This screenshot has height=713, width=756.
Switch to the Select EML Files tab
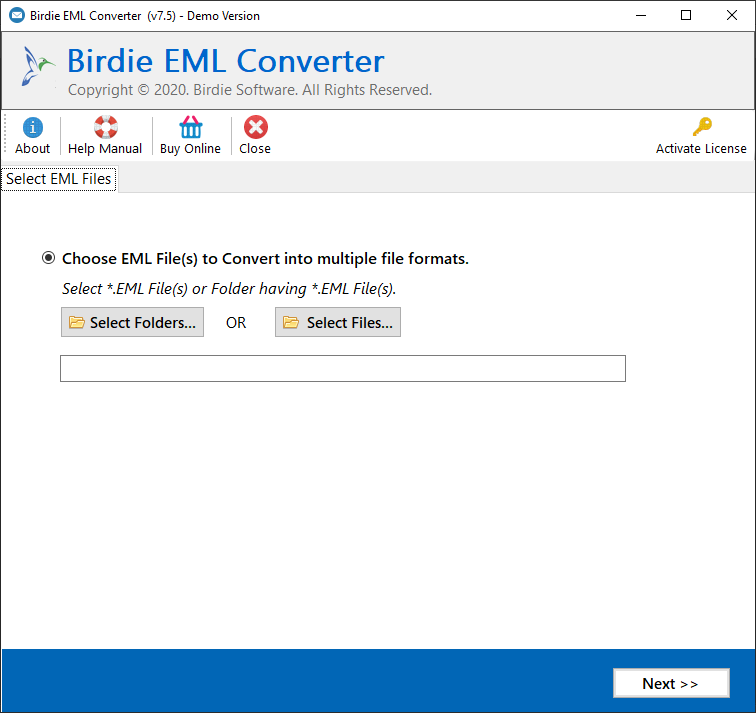(x=59, y=179)
